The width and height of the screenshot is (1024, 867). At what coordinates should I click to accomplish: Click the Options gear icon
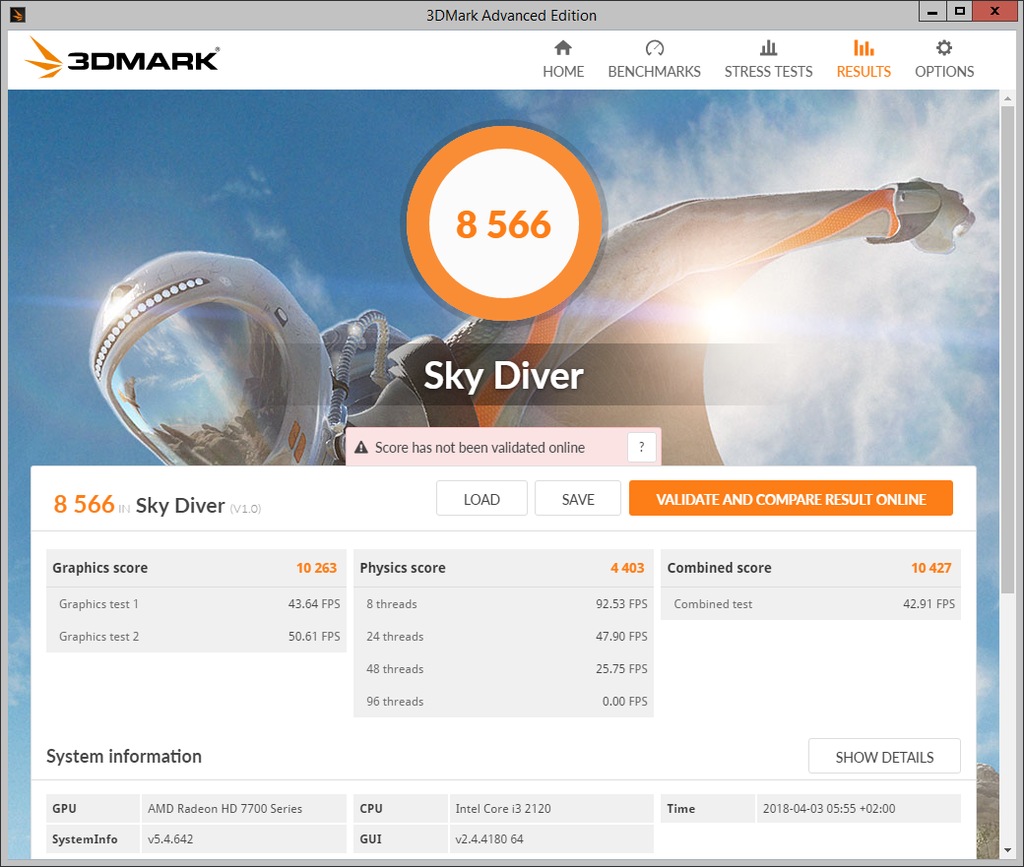(944, 48)
